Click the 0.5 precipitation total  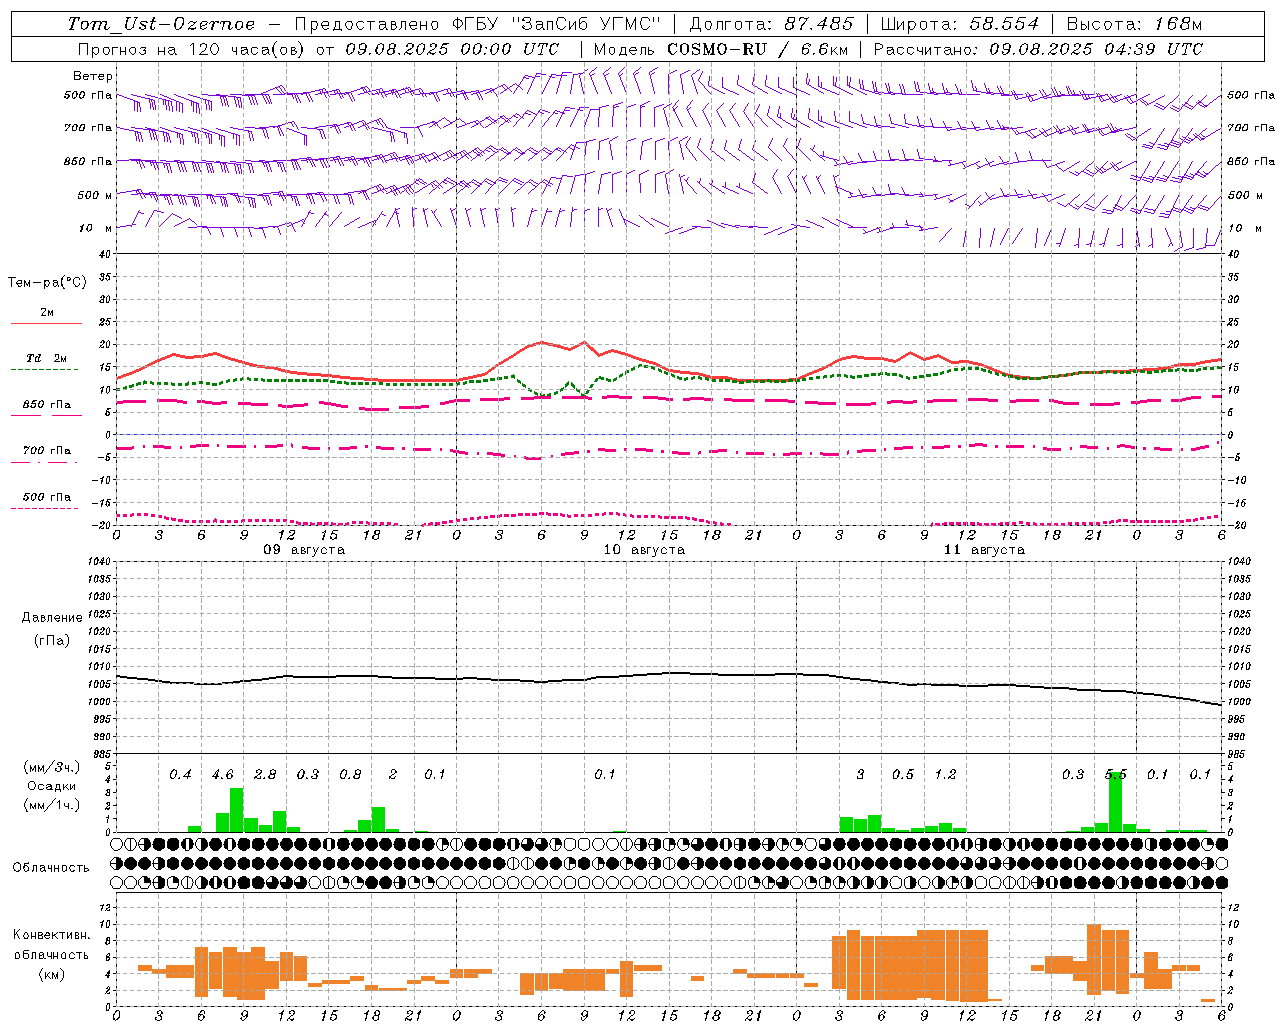tap(902, 775)
